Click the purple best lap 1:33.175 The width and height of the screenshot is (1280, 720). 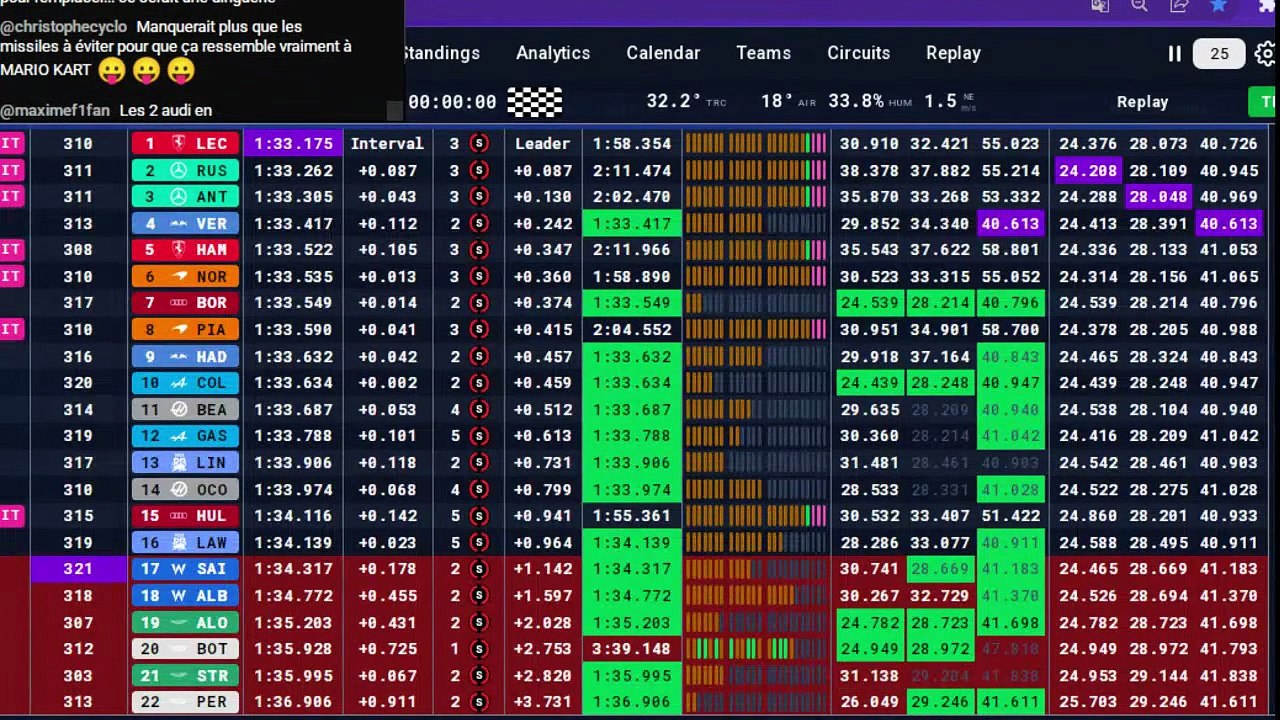293,143
